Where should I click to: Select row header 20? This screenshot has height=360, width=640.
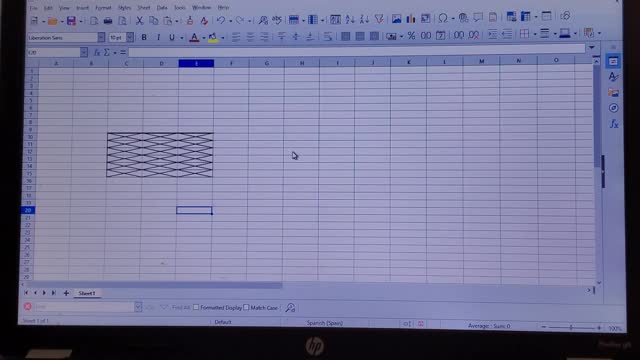pos(28,210)
